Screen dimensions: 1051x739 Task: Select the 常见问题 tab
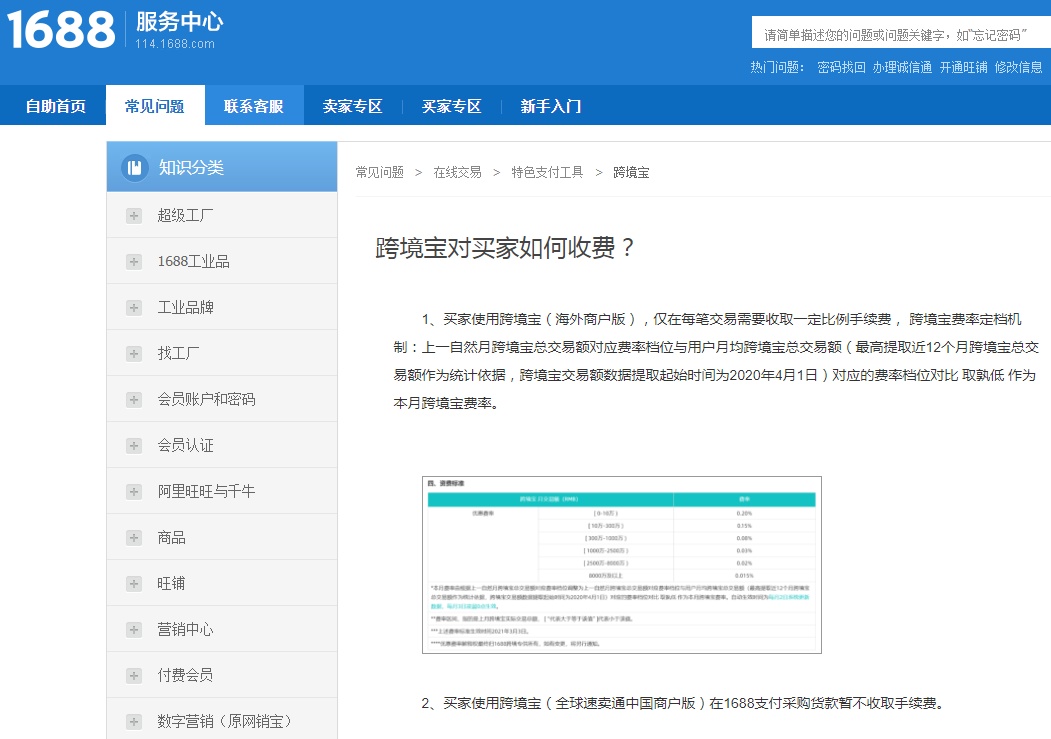[x=155, y=106]
